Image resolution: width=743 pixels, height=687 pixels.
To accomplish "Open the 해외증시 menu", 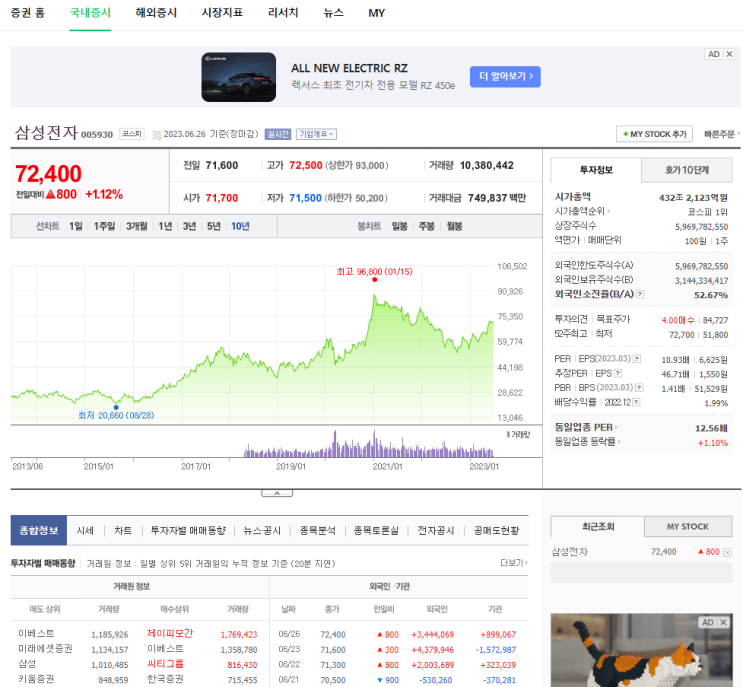I will pos(156,13).
